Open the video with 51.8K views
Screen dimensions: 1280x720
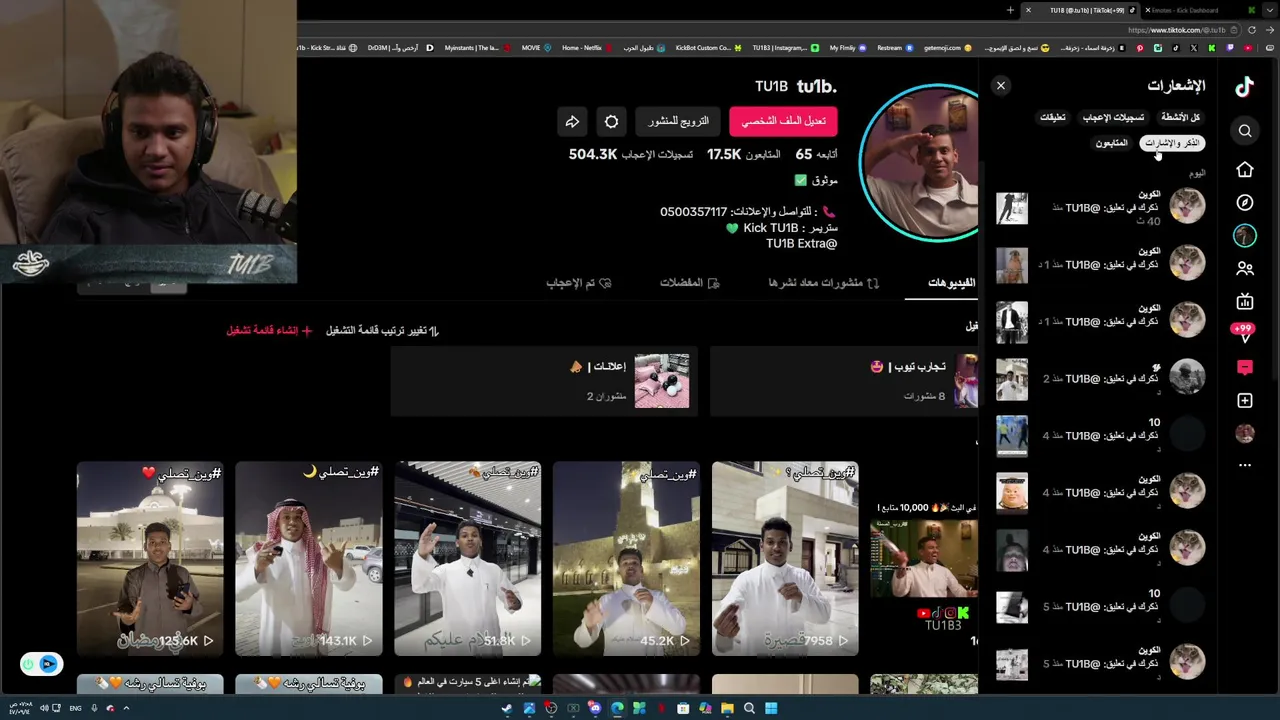click(467, 558)
